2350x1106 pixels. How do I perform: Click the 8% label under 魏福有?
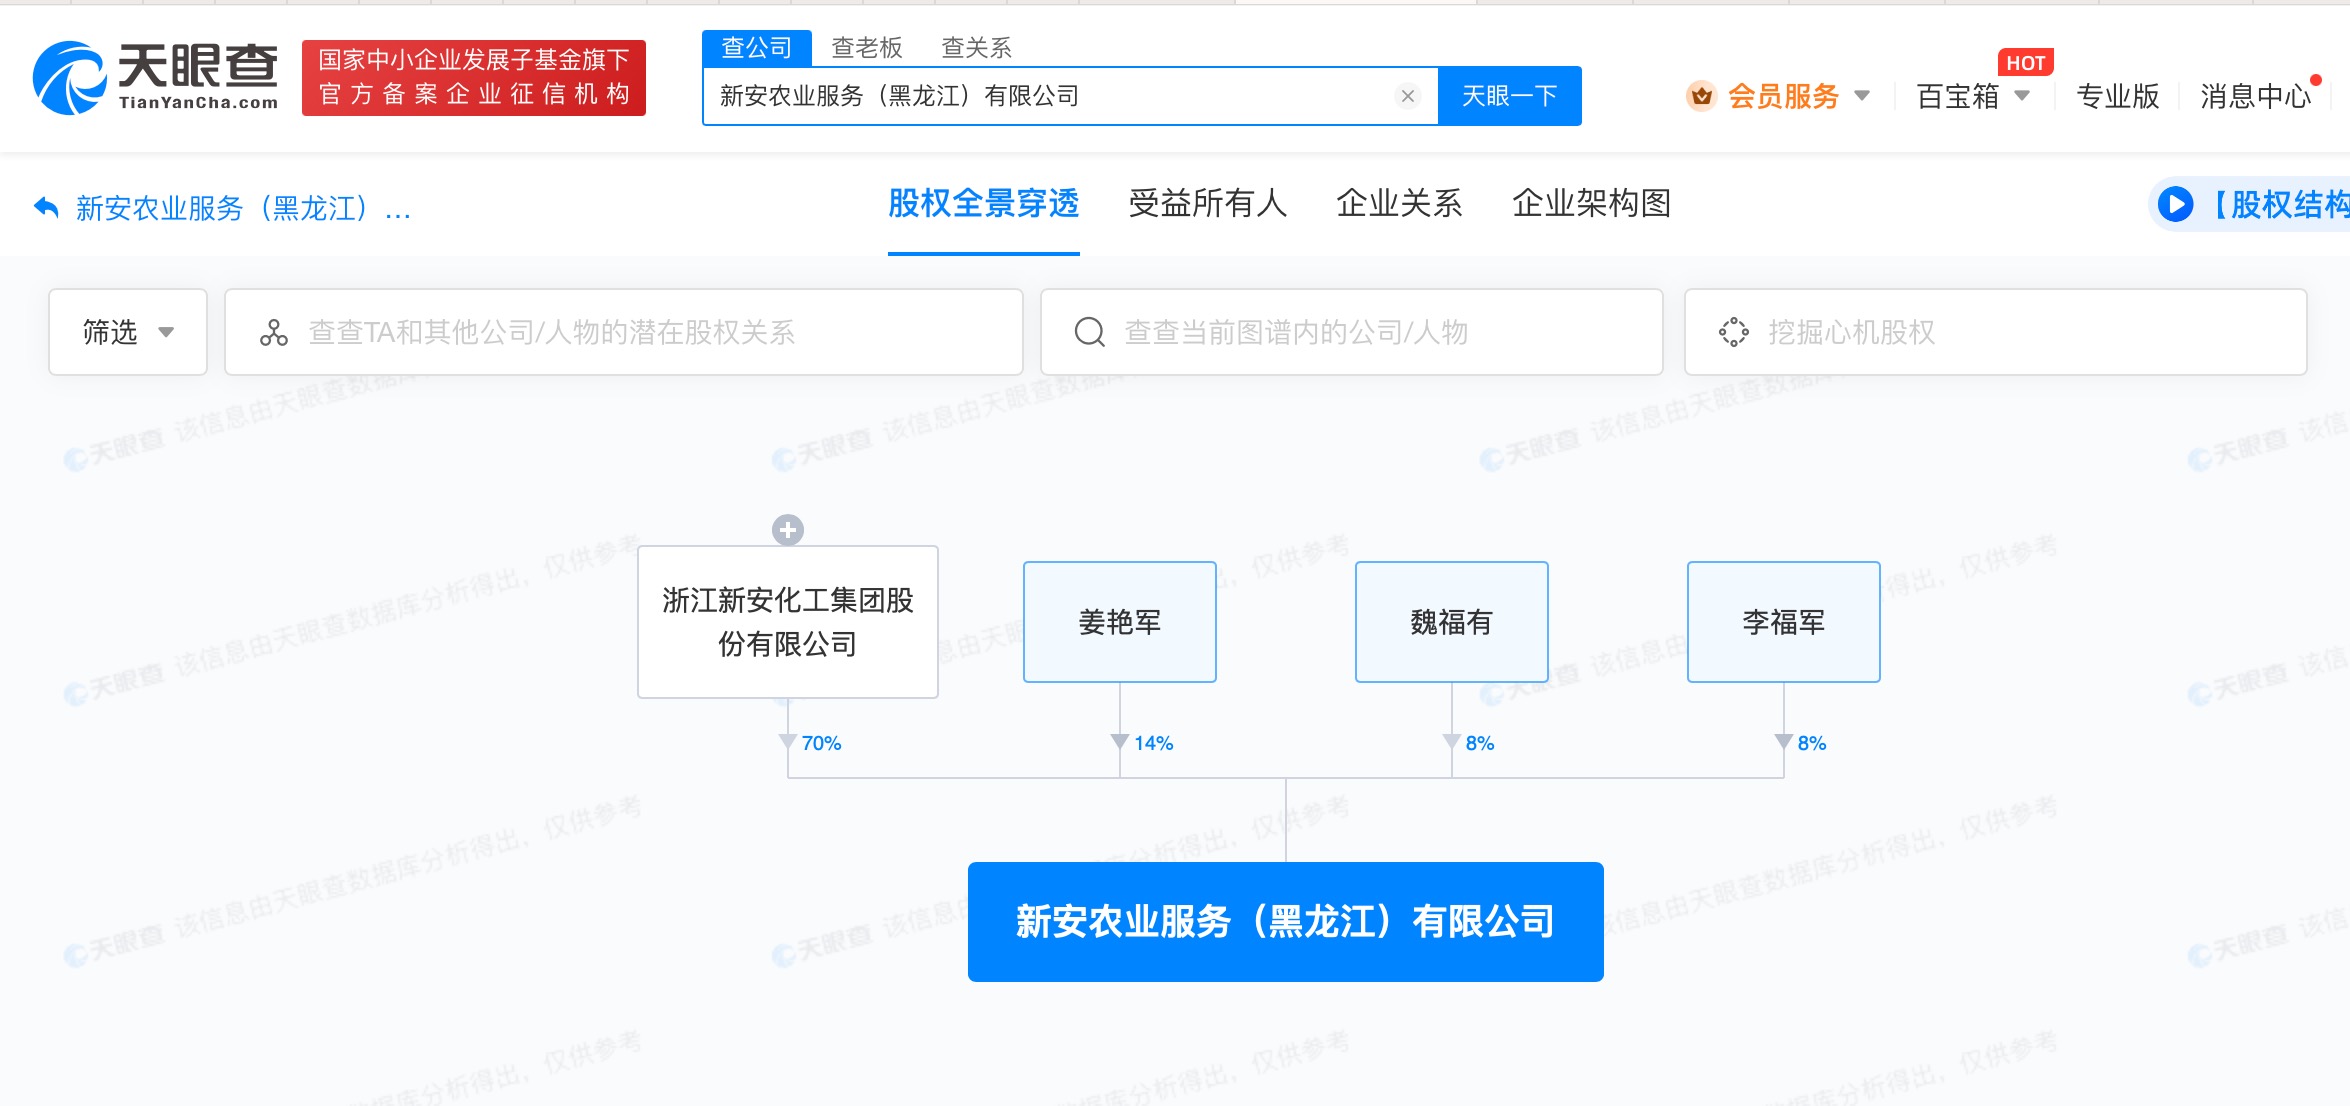(x=1480, y=743)
